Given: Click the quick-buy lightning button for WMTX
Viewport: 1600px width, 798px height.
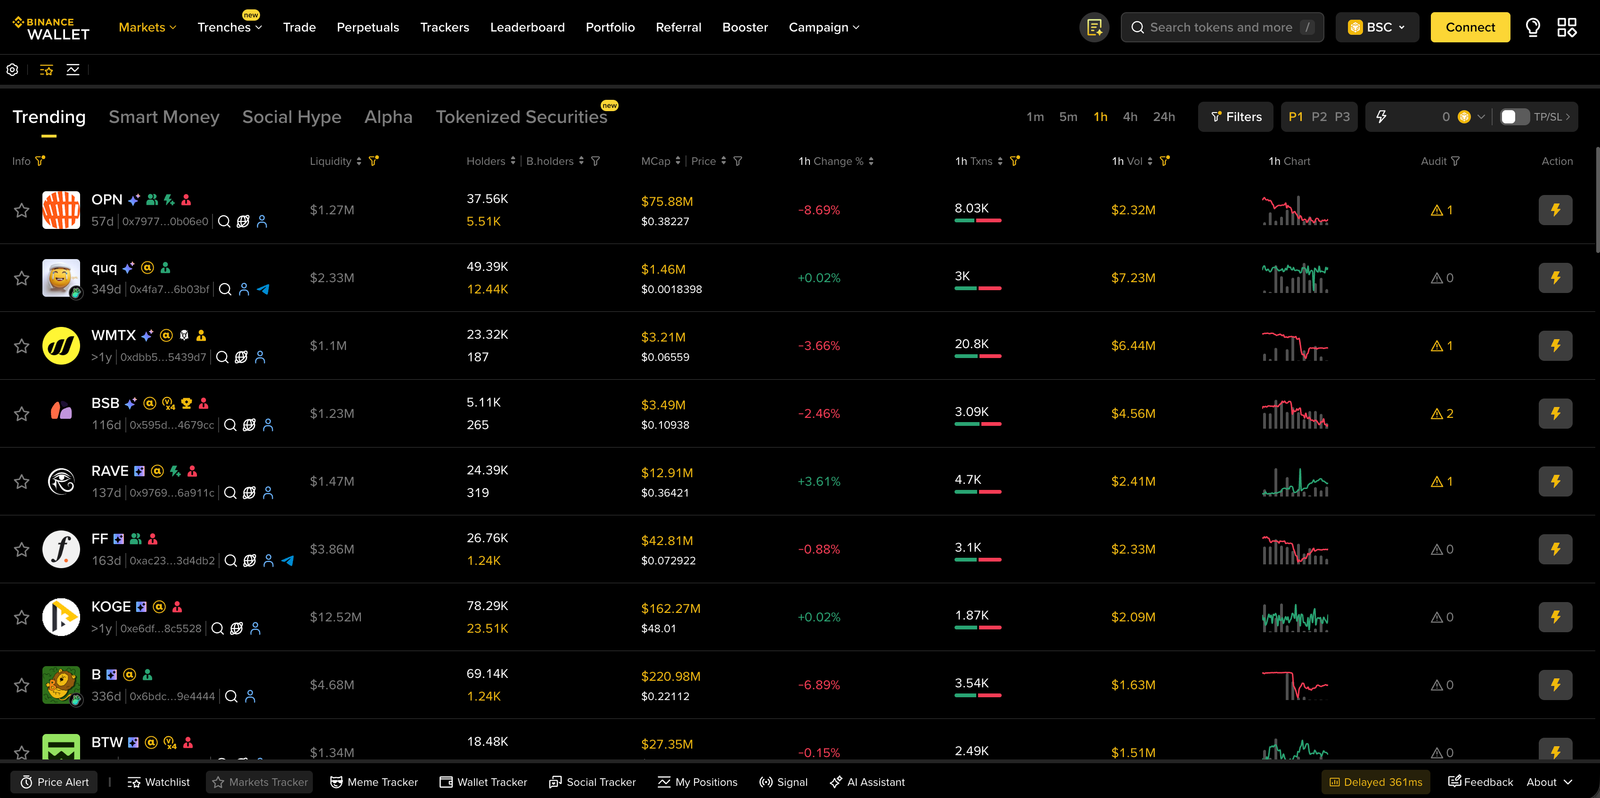Looking at the screenshot, I should click(x=1555, y=346).
